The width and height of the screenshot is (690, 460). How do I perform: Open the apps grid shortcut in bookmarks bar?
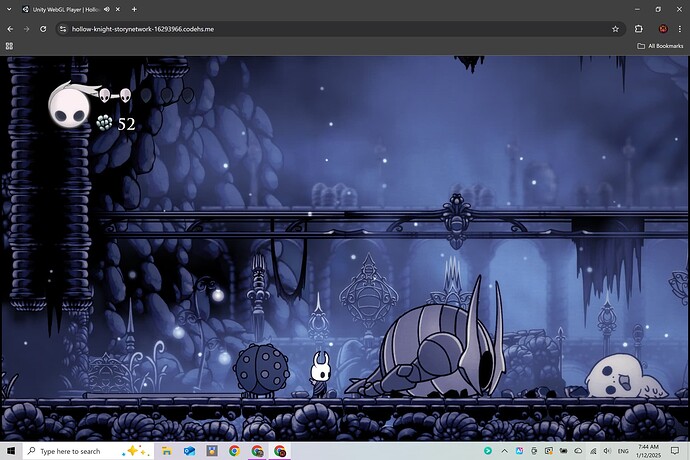[9, 46]
